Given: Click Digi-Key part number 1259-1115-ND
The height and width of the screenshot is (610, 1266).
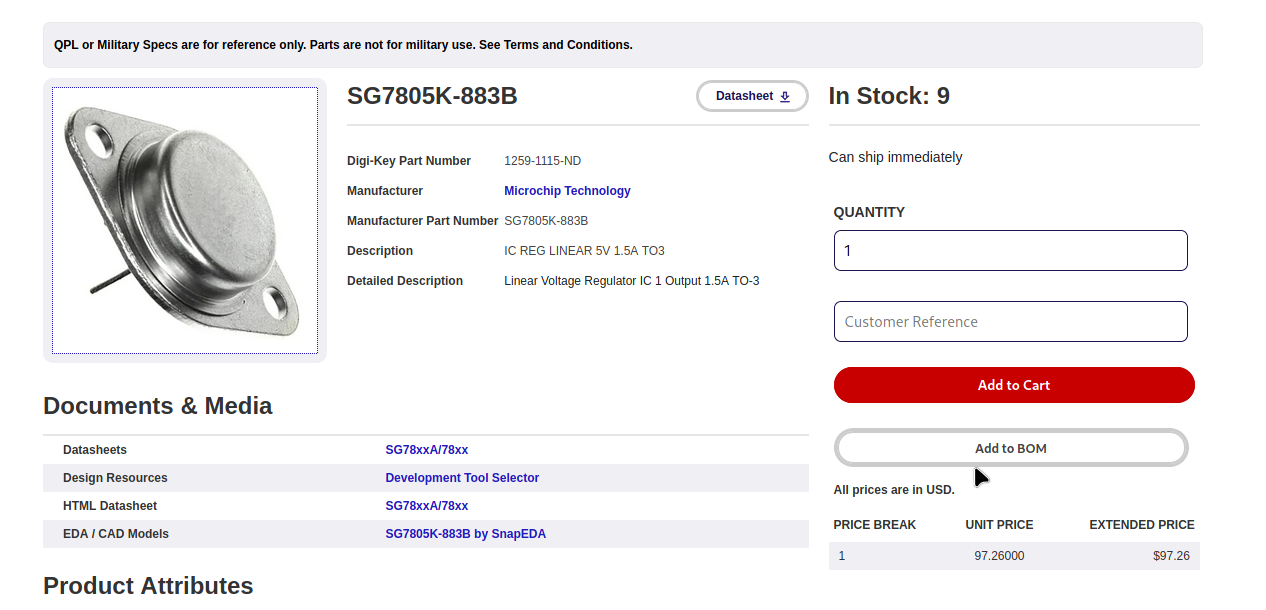Looking at the screenshot, I should point(542,161).
